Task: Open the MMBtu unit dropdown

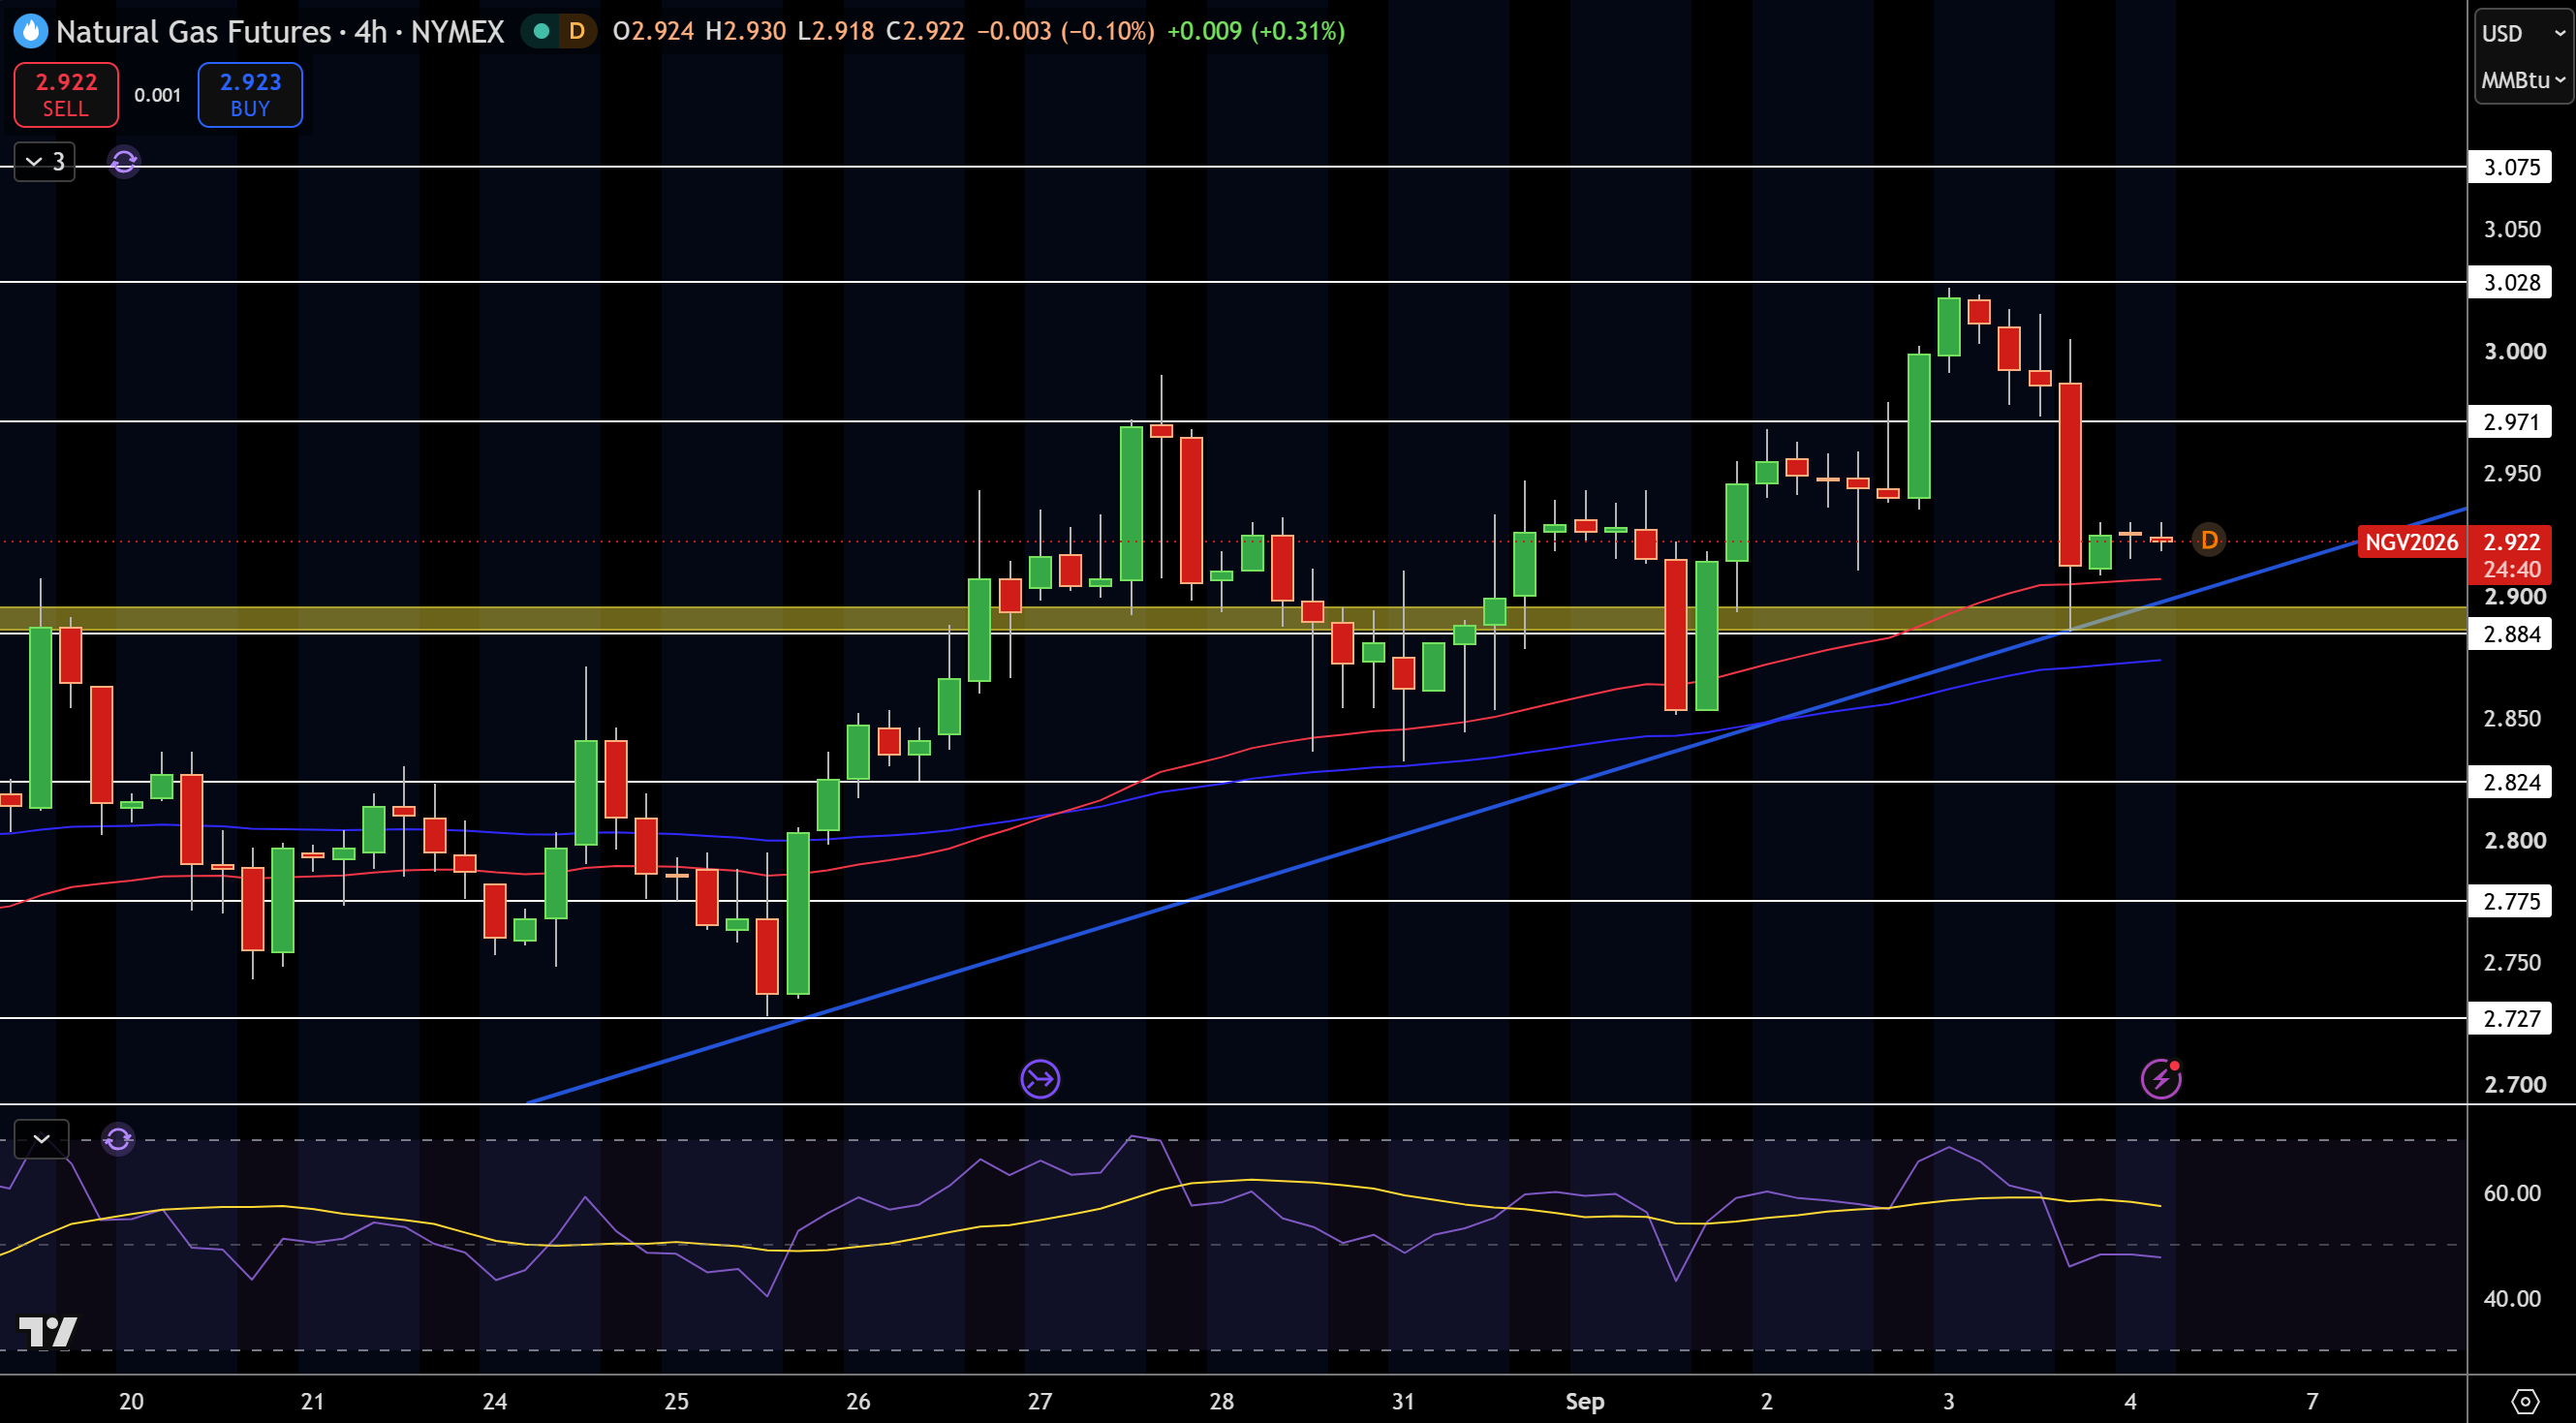Action: click(2523, 80)
